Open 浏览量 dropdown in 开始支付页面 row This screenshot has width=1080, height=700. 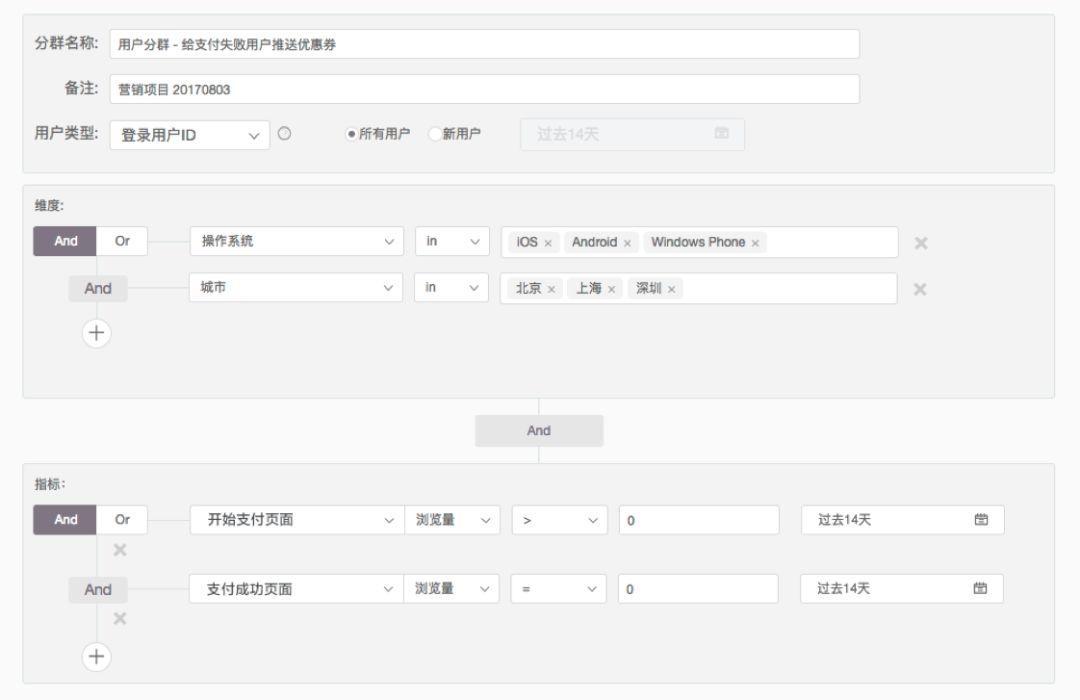(453, 519)
